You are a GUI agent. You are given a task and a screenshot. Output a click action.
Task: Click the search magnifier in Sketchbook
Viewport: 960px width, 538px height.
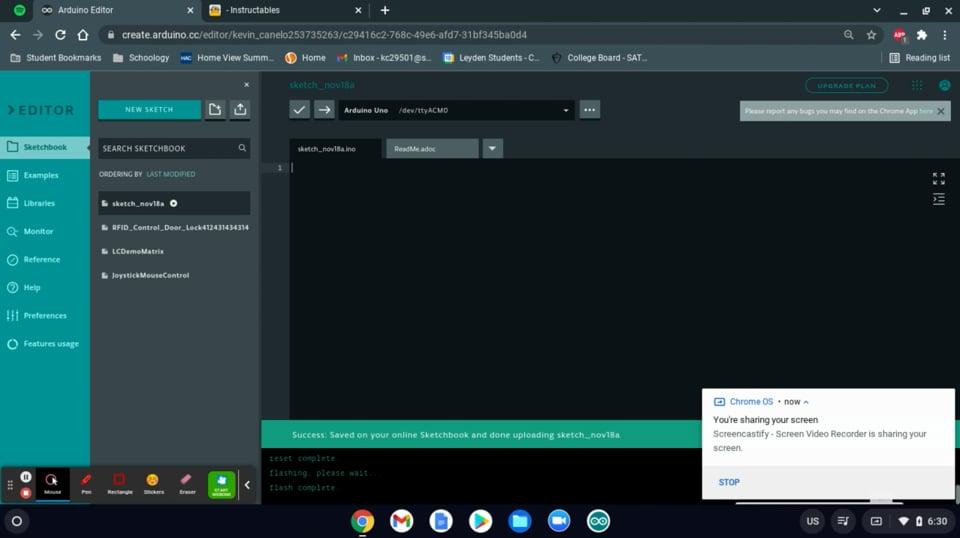[242, 148]
